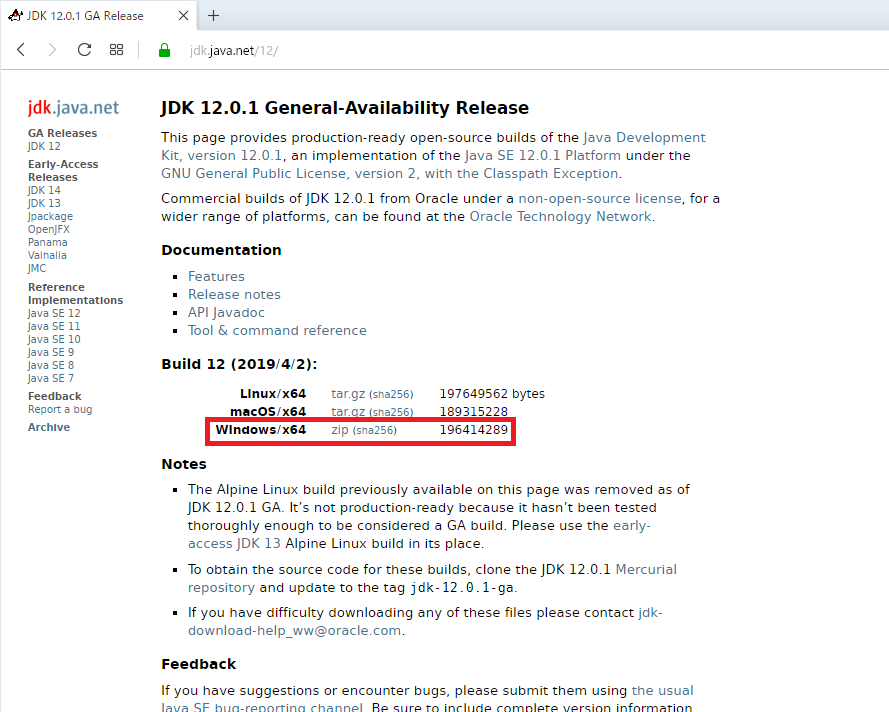
Task: Open the JDK 13 sidebar link
Action: pos(44,203)
